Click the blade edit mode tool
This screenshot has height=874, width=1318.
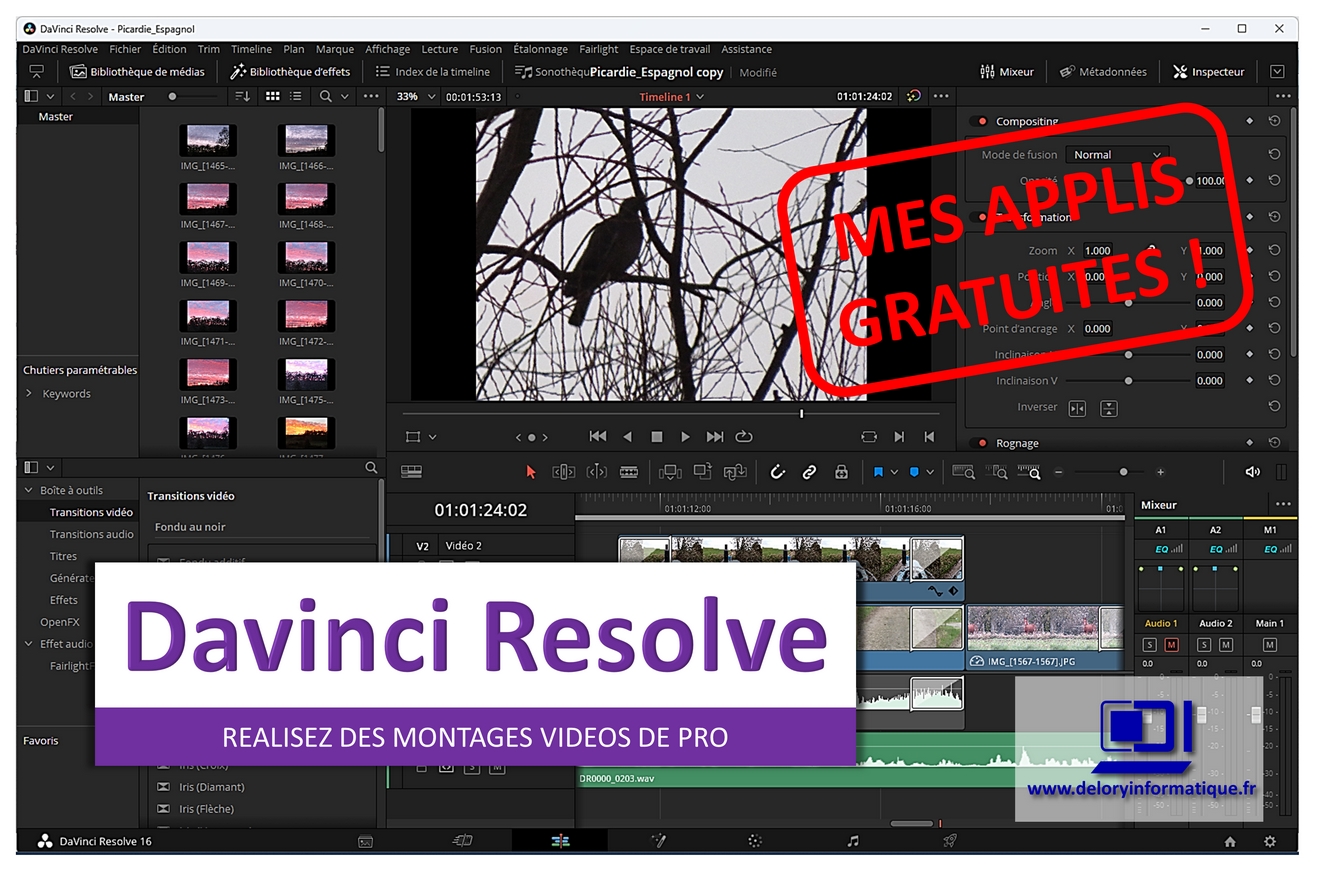click(x=629, y=472)
